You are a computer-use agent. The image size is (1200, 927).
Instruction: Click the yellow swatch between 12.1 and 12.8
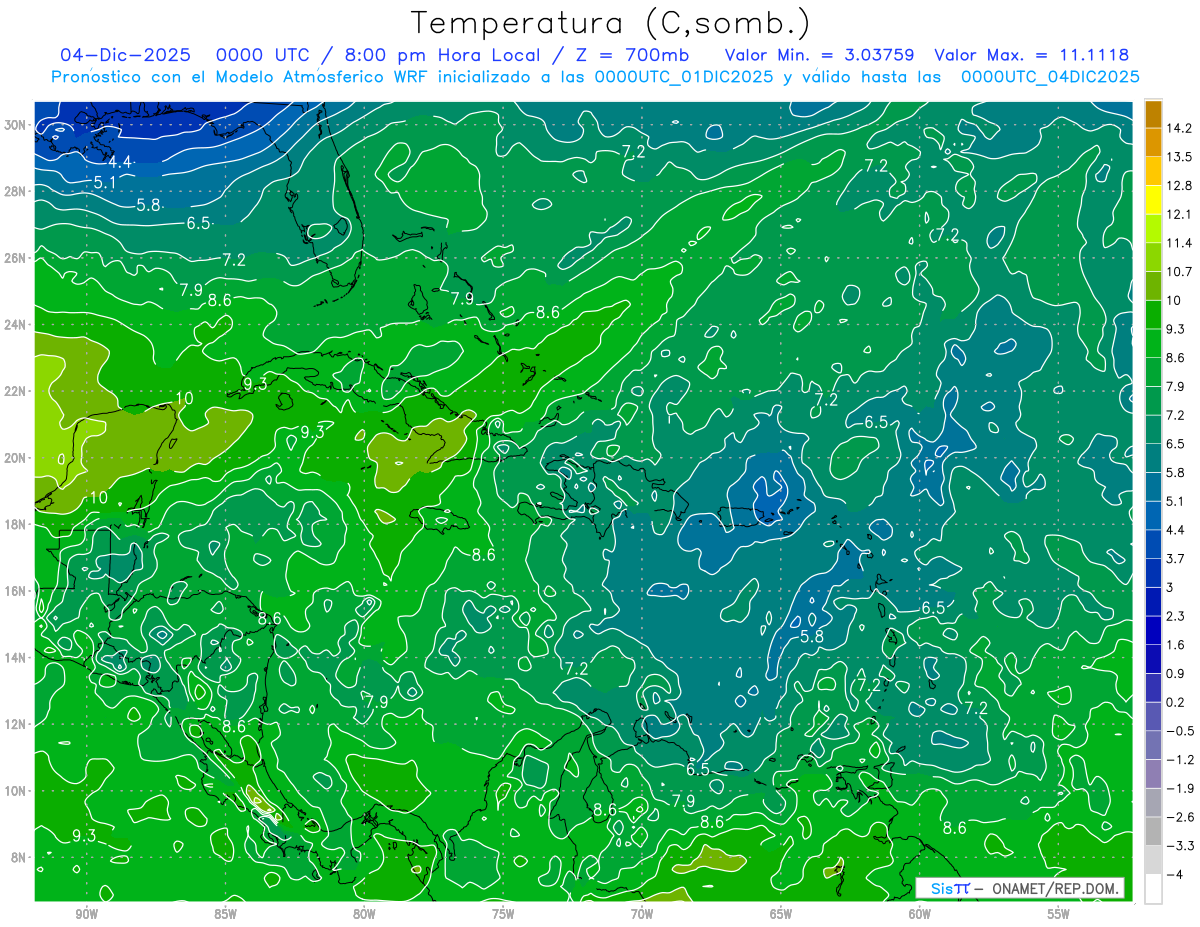(x=1153, y=200)
